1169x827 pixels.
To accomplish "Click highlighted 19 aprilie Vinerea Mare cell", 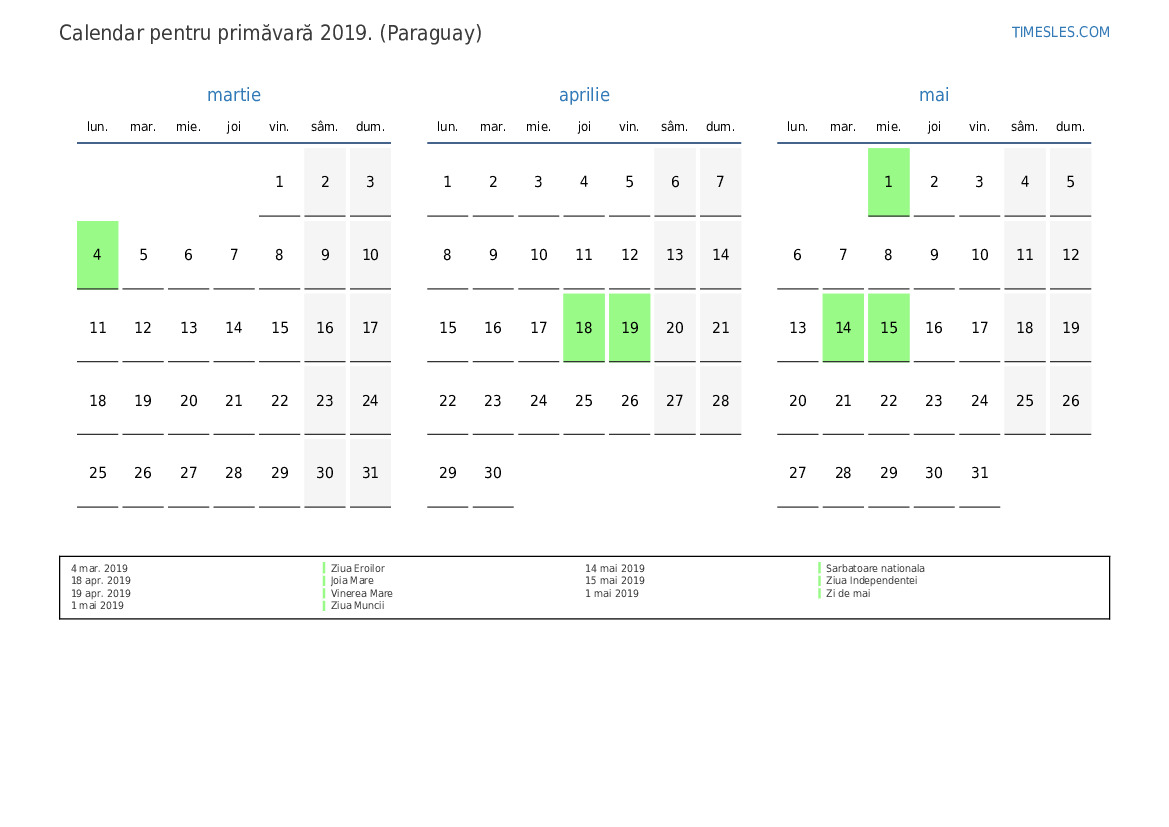I will click(x=629, y=328).
